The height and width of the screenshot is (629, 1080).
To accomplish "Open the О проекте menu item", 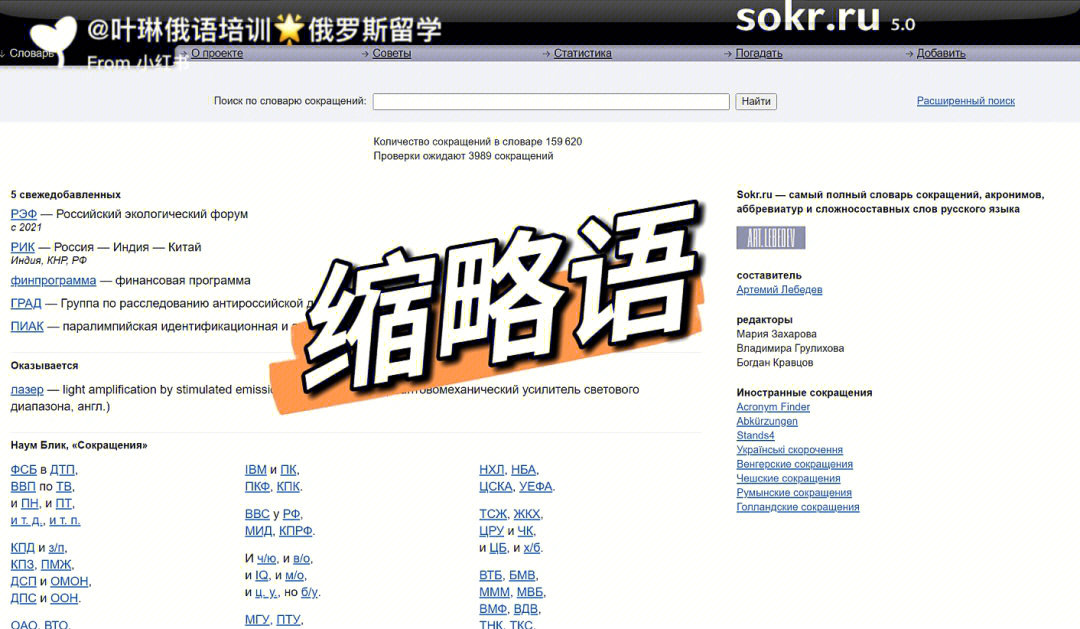I will [x=217, y=53].
